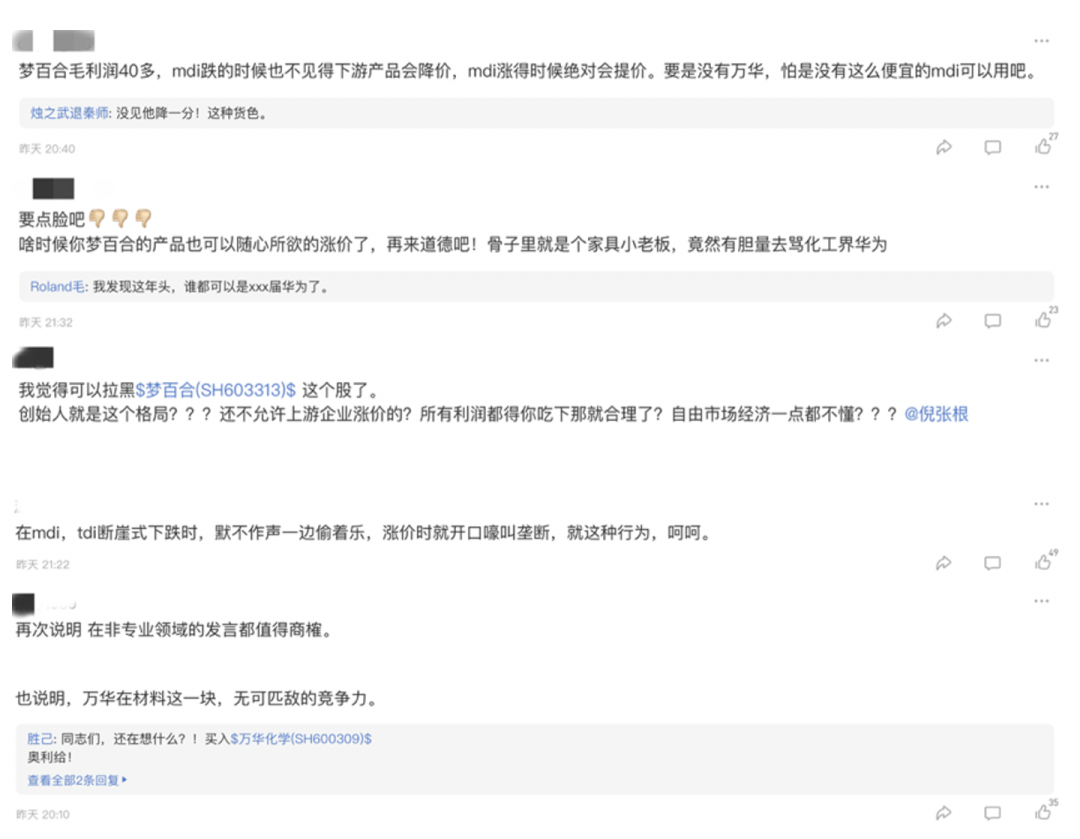Share the post timestamped 昨天 20:10
This screenshot has height=839, width=1080.
944,813
